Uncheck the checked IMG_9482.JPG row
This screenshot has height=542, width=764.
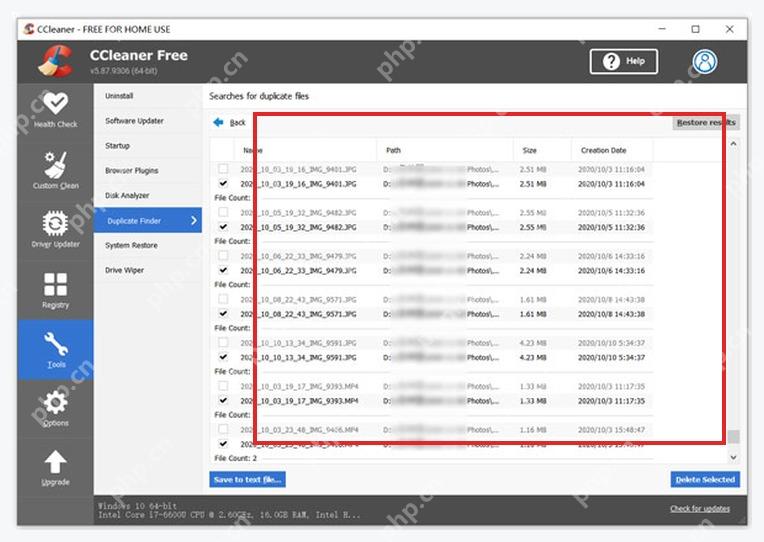click(x=223, y=227)
